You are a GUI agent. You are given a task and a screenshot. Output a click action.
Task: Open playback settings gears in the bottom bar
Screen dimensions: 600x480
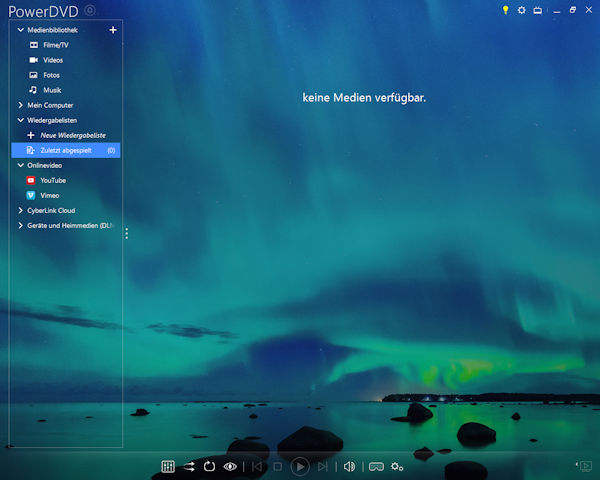(x=397, y=467)
